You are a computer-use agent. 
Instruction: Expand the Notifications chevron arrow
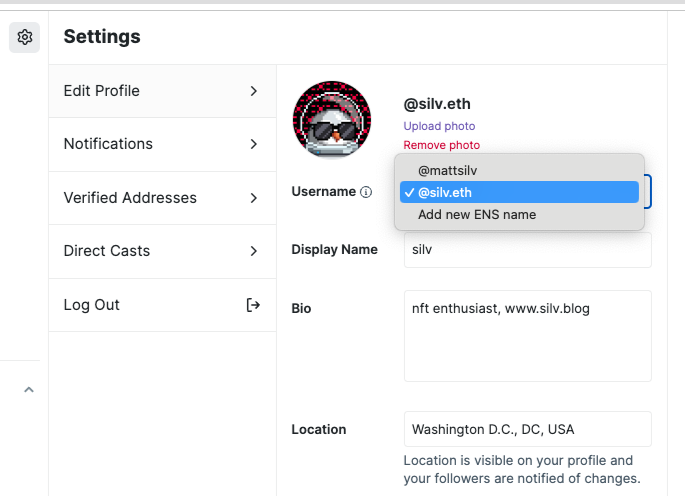pos(254,144)
